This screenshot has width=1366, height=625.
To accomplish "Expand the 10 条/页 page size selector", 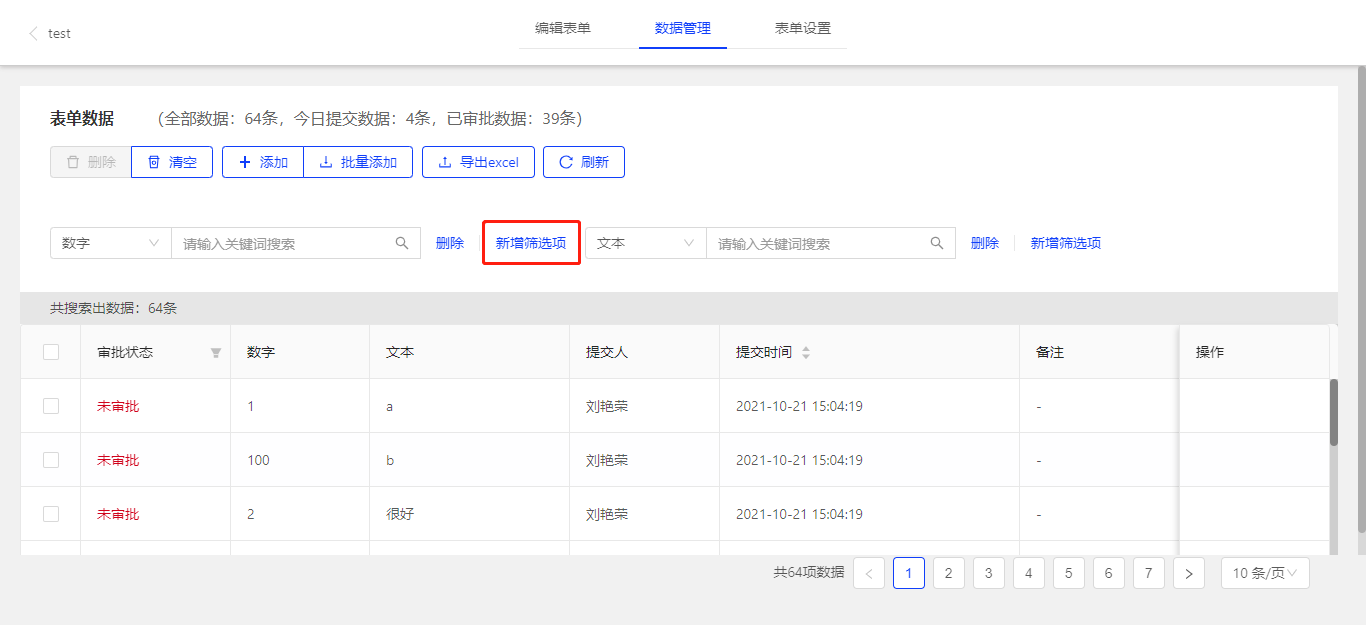I will pyautogui.click(x=1264, y=573).
